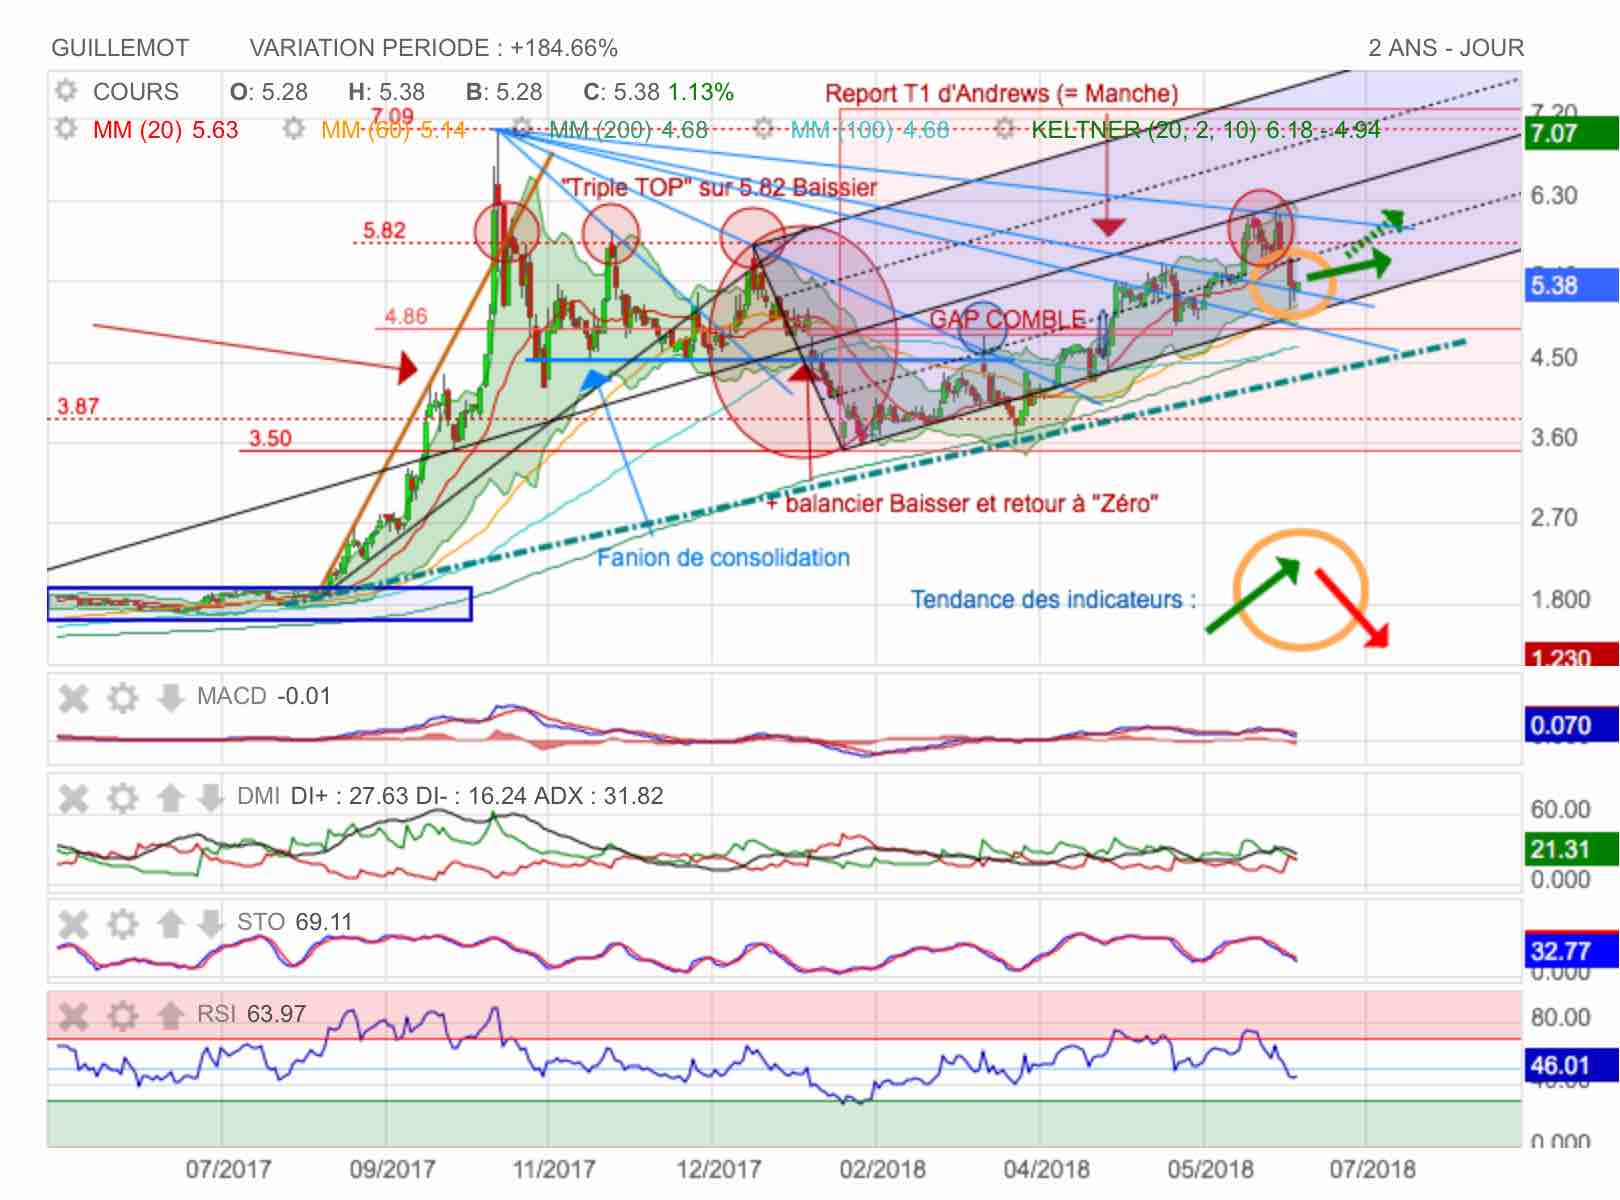Click the green 7.07 price axis tag
This screenshot has width=1620, height=1200.
(1570, 133)
